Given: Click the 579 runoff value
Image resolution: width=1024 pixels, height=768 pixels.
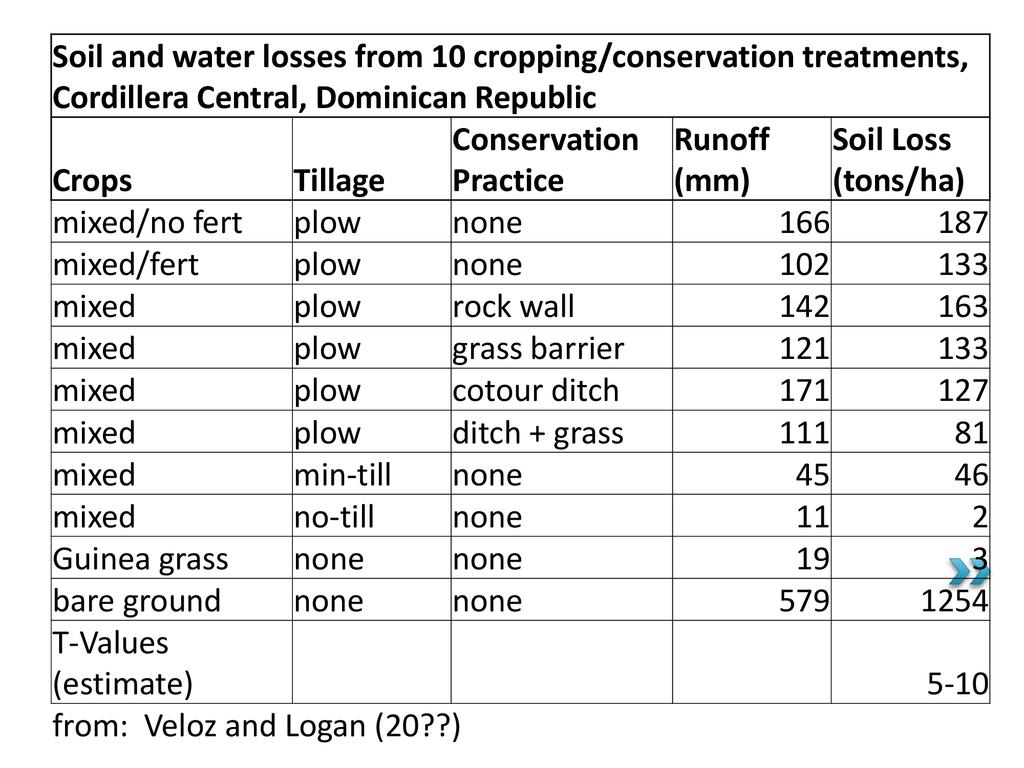Looking at the screenshot, I should tap(803, 600).
